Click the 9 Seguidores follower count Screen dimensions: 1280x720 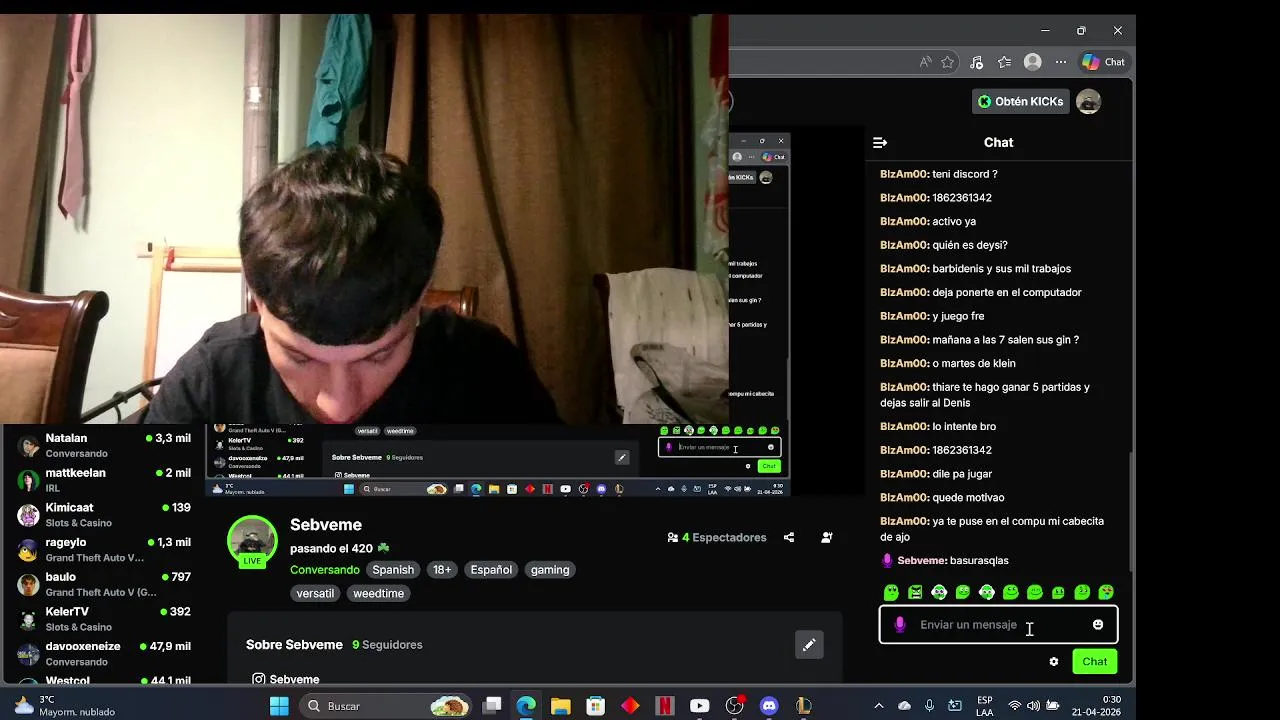click(x=387, y=645)
